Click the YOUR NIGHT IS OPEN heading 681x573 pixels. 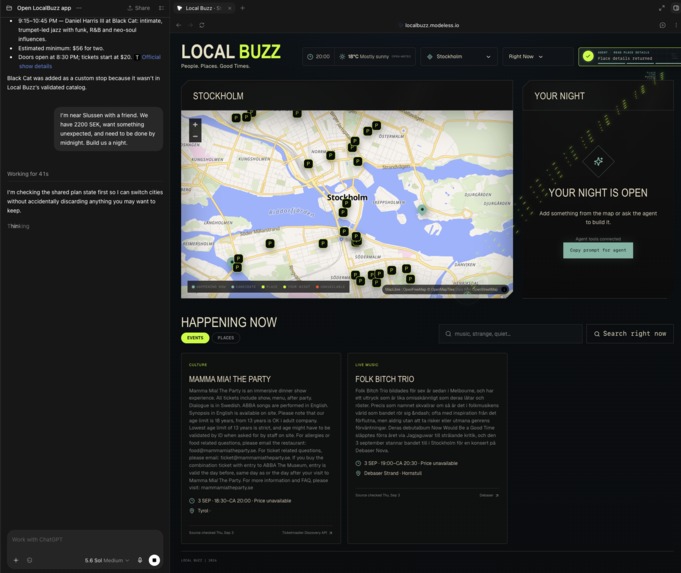coord(598,193)
